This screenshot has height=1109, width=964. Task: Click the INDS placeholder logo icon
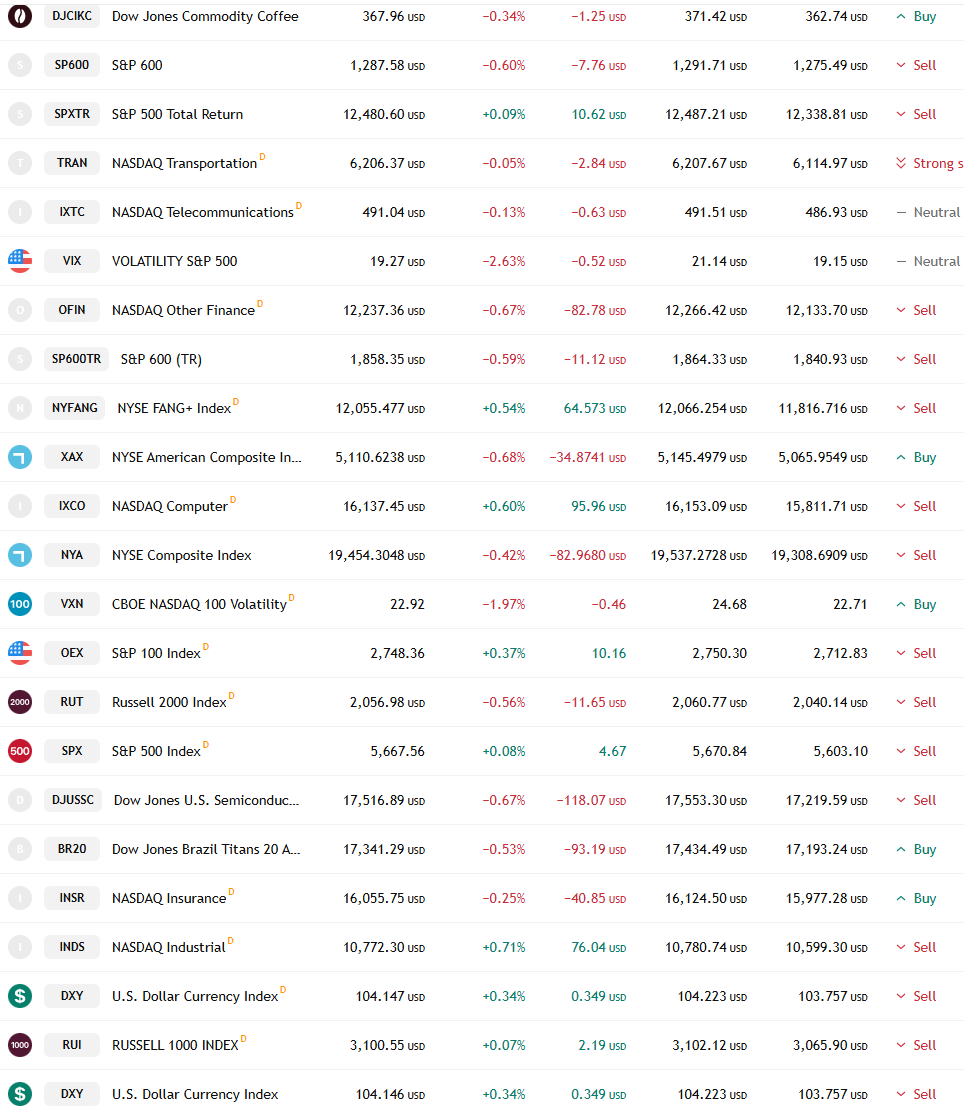tap(20, 947)
